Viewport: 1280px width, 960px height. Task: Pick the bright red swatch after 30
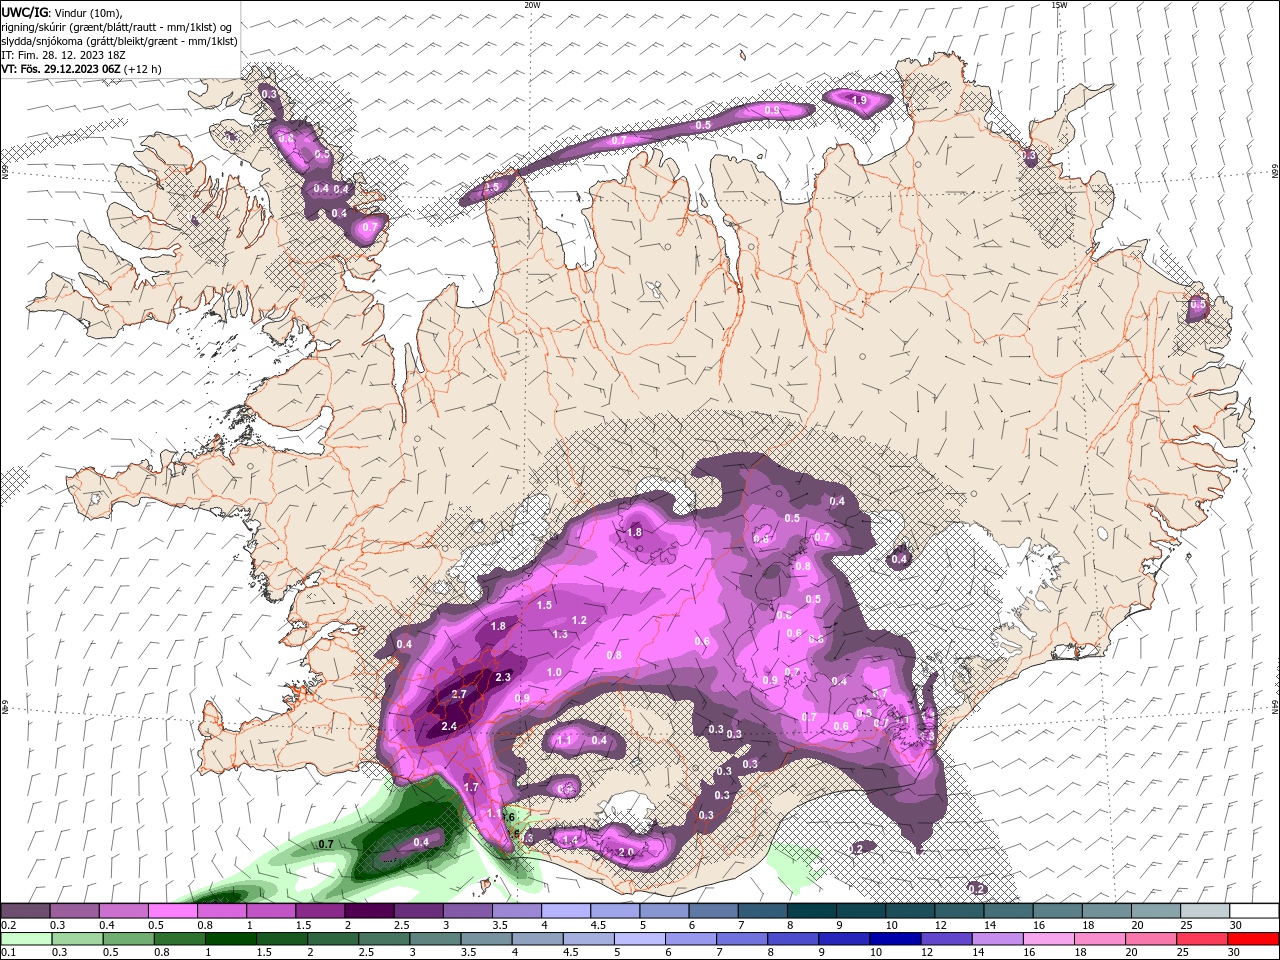point(1252,939)
